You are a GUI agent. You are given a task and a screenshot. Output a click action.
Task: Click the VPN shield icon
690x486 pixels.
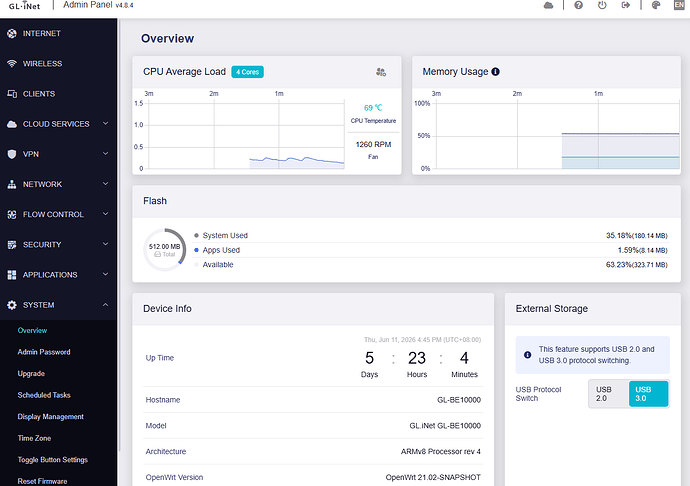(12, 154)
